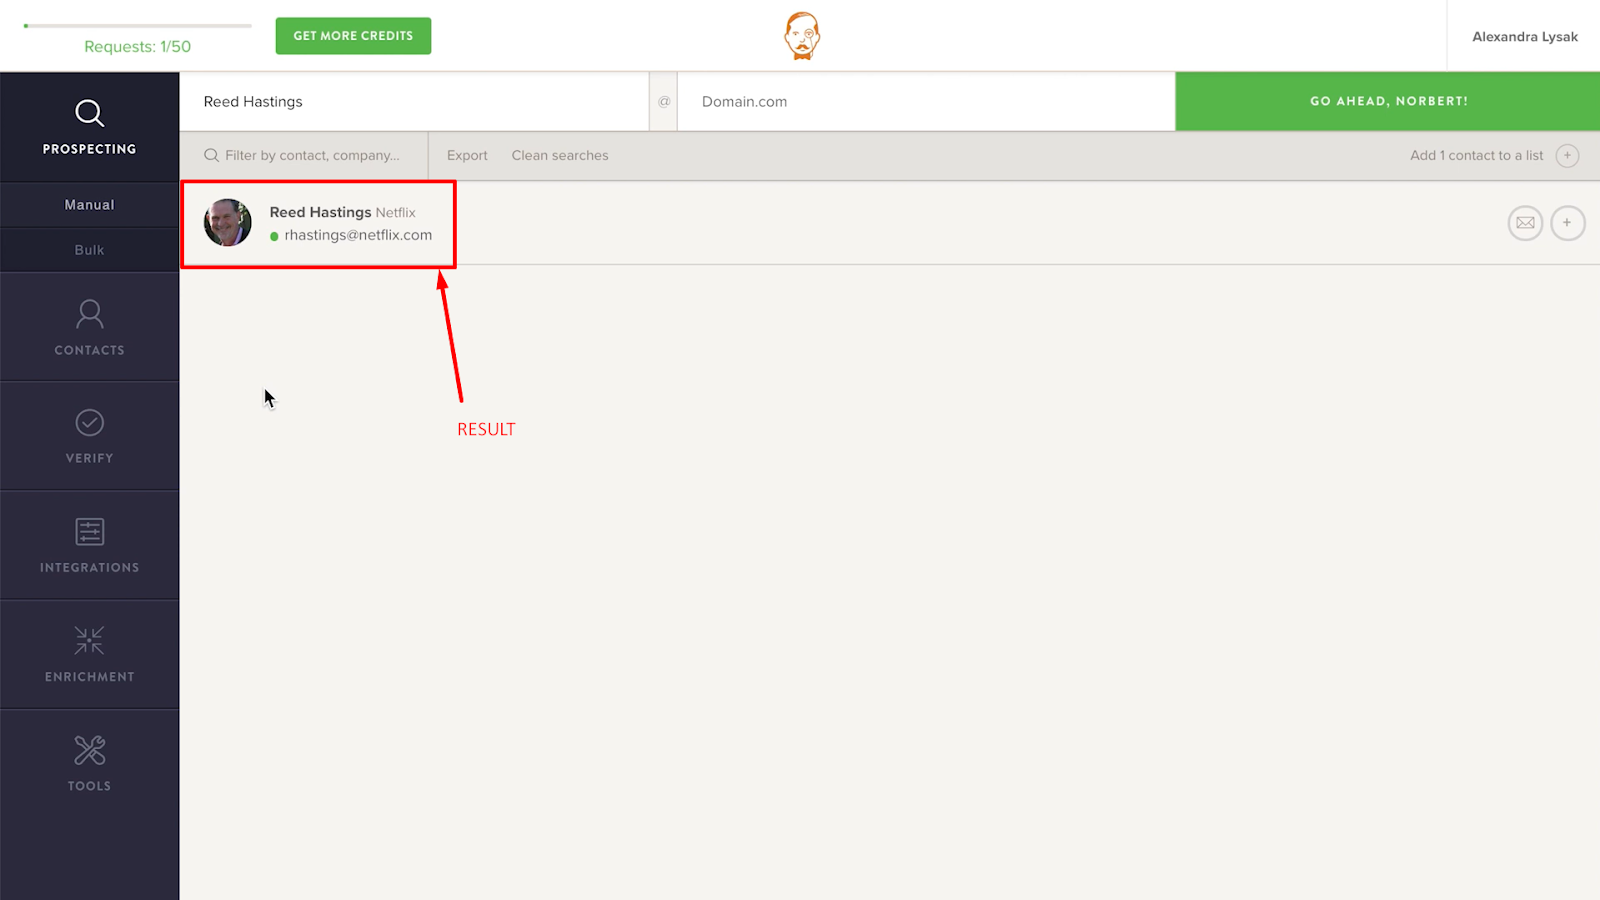Image resolution: width=1600 pixels, height=900 pixels.
Task: Select Manual prospecting mode
Action: pos(89,205)
